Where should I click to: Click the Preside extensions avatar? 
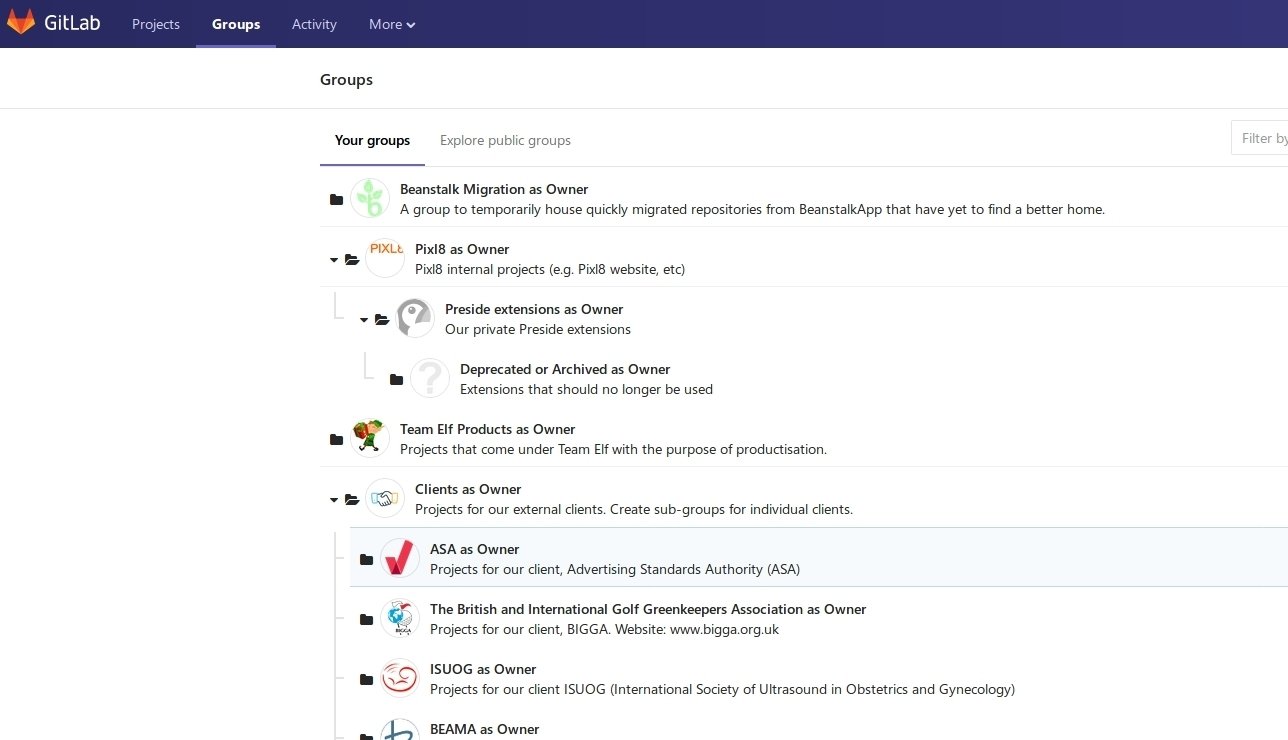click(x=415, y=318)
